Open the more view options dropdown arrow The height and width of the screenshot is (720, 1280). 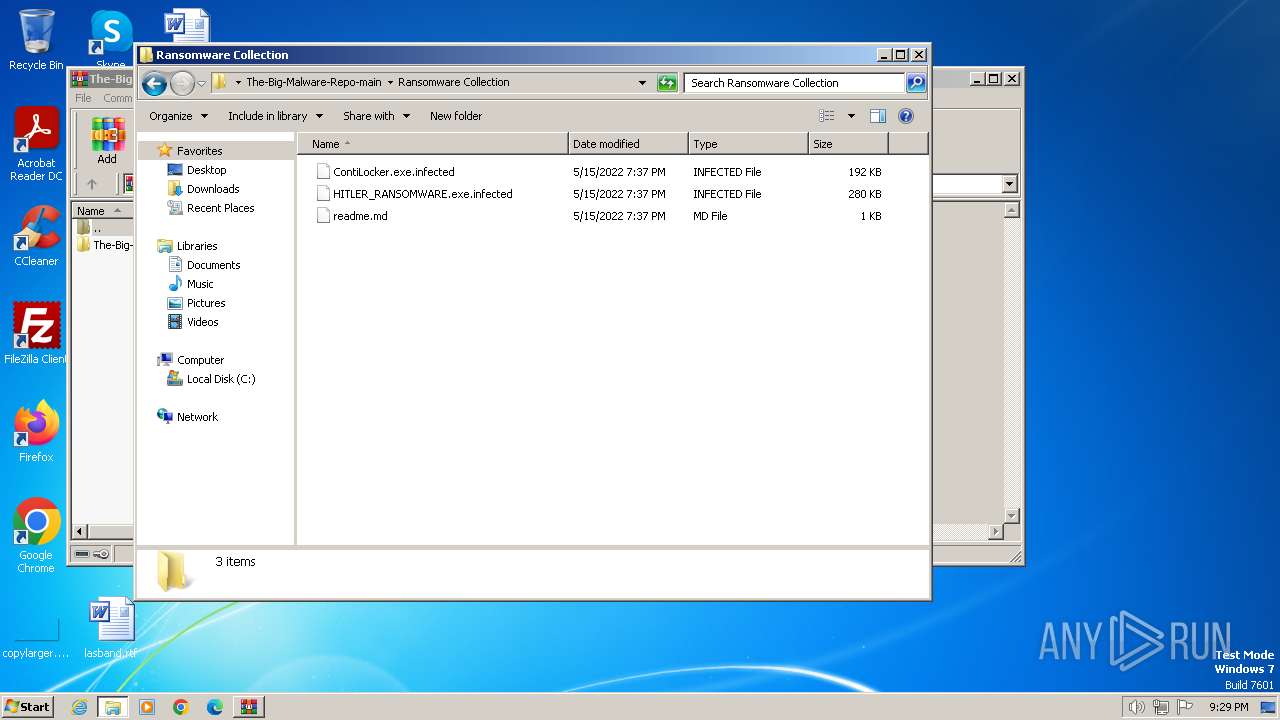[851, 116]
